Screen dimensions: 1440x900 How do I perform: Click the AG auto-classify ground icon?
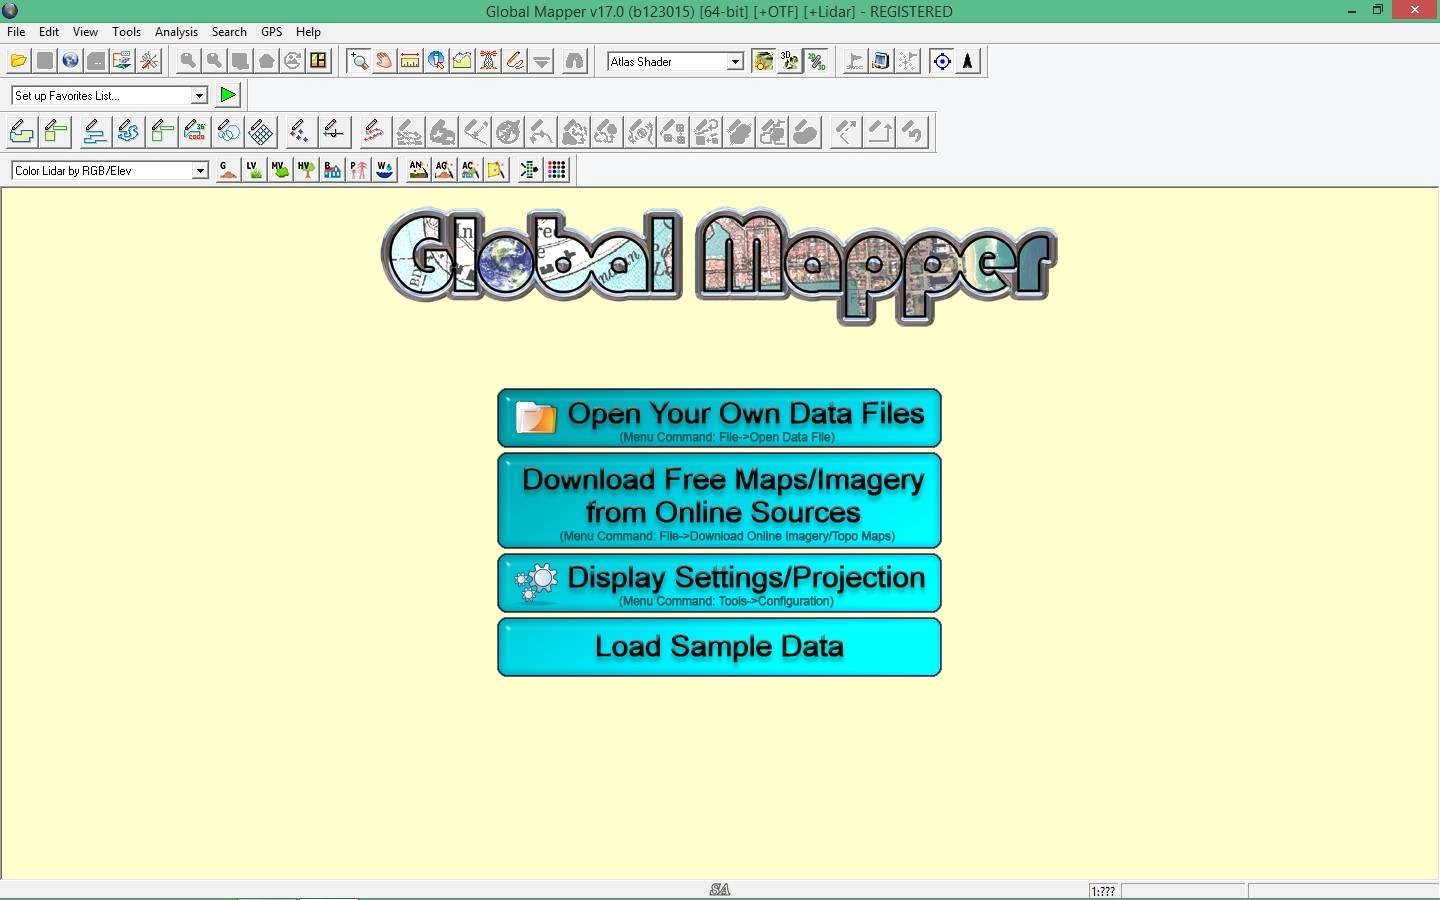click(x=444, y=170)
